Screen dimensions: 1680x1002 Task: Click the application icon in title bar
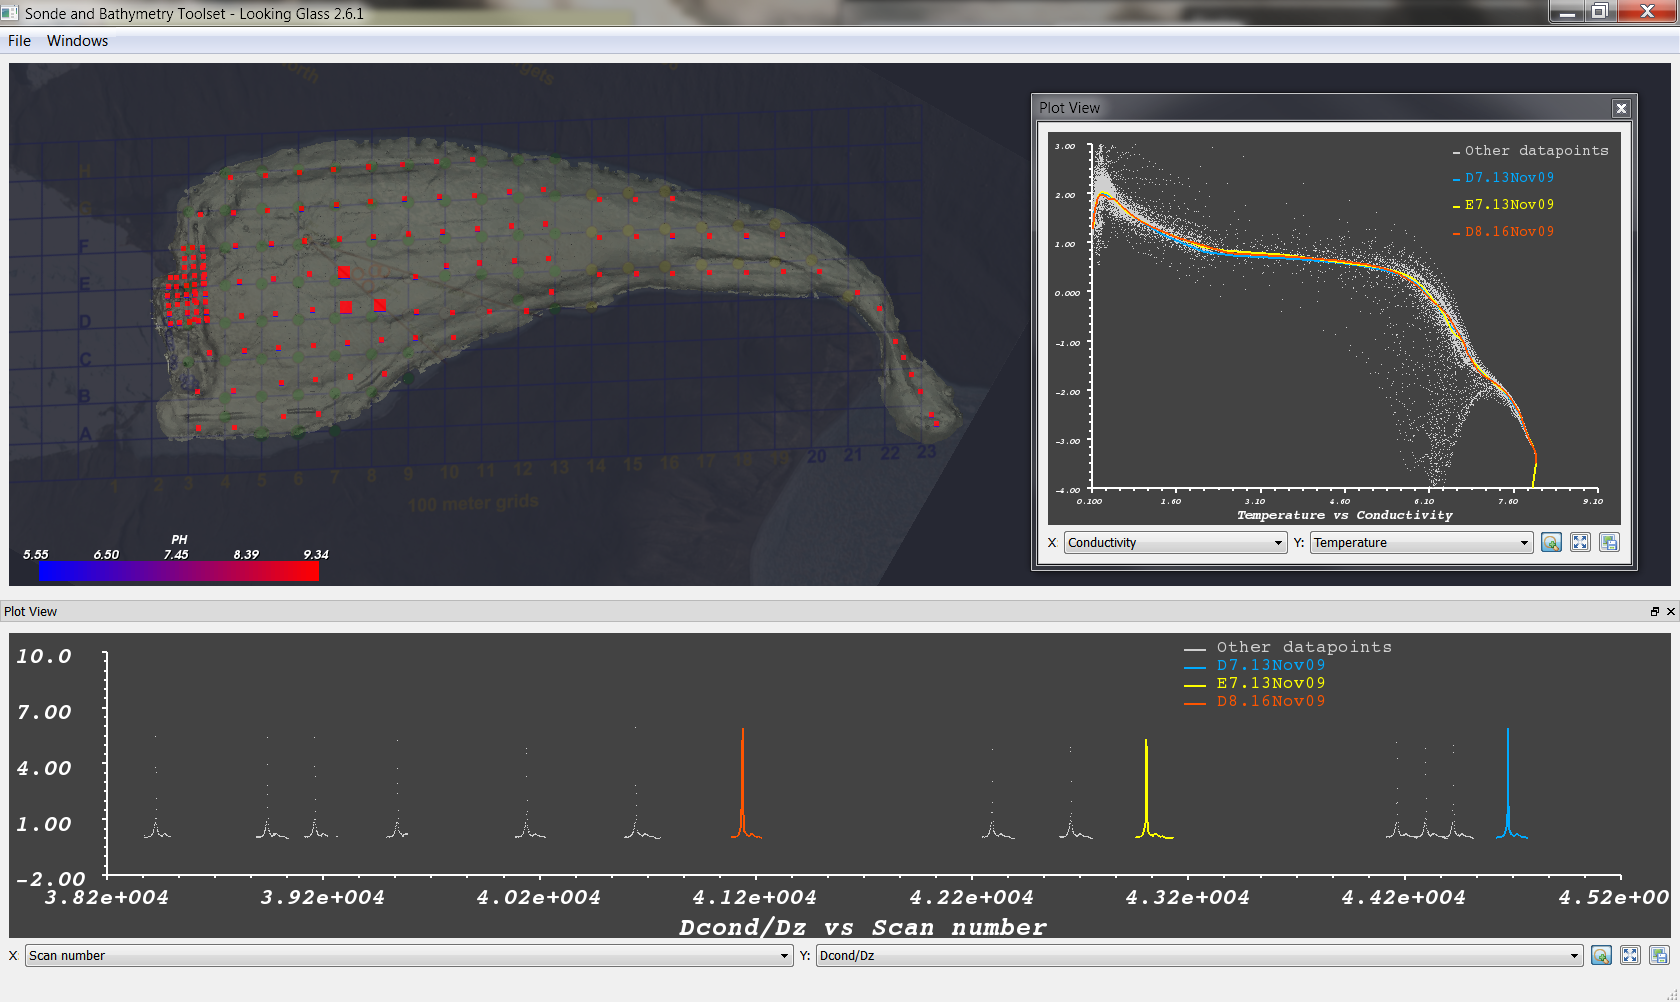point(10,13)
